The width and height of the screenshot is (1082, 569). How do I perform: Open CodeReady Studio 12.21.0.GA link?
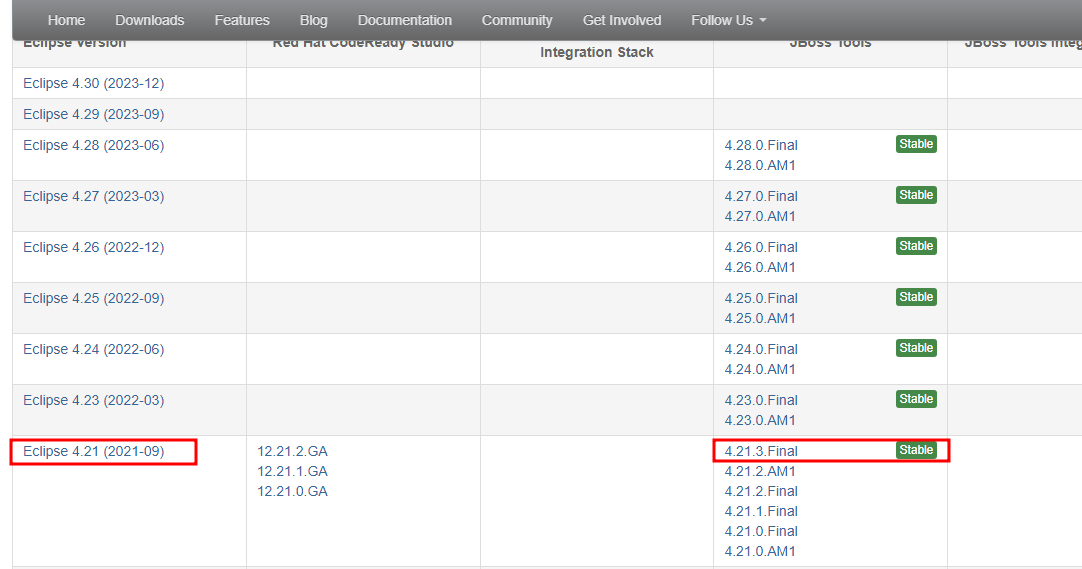293,492
